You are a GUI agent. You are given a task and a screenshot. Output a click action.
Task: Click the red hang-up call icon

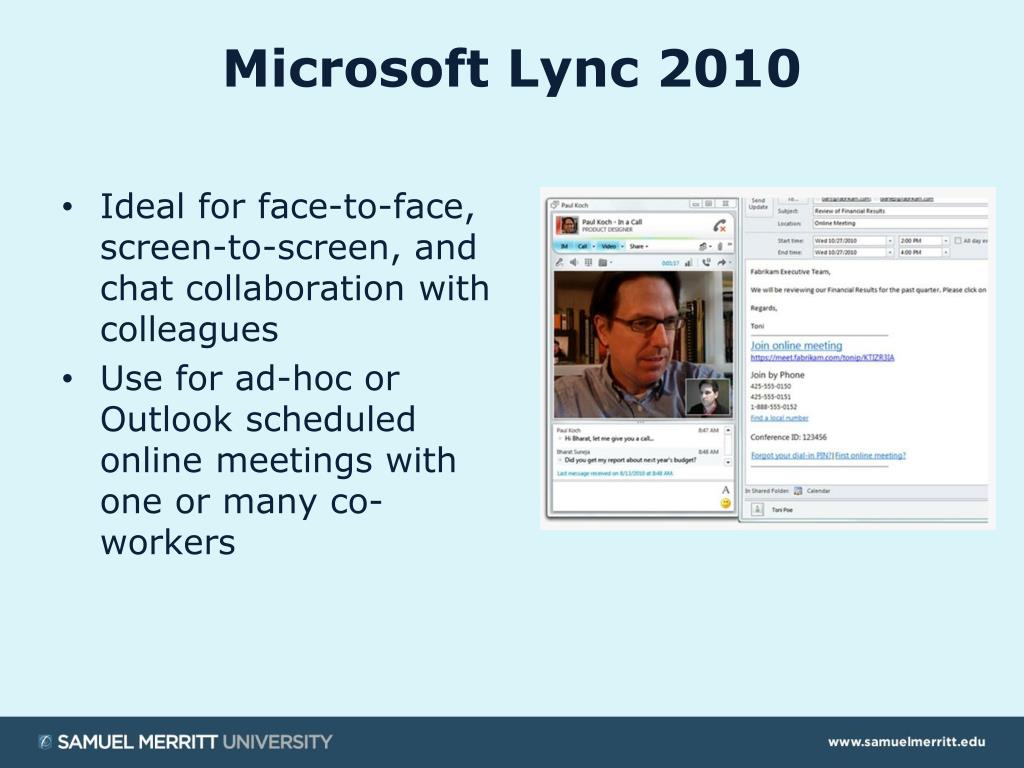tap(720, 226)
